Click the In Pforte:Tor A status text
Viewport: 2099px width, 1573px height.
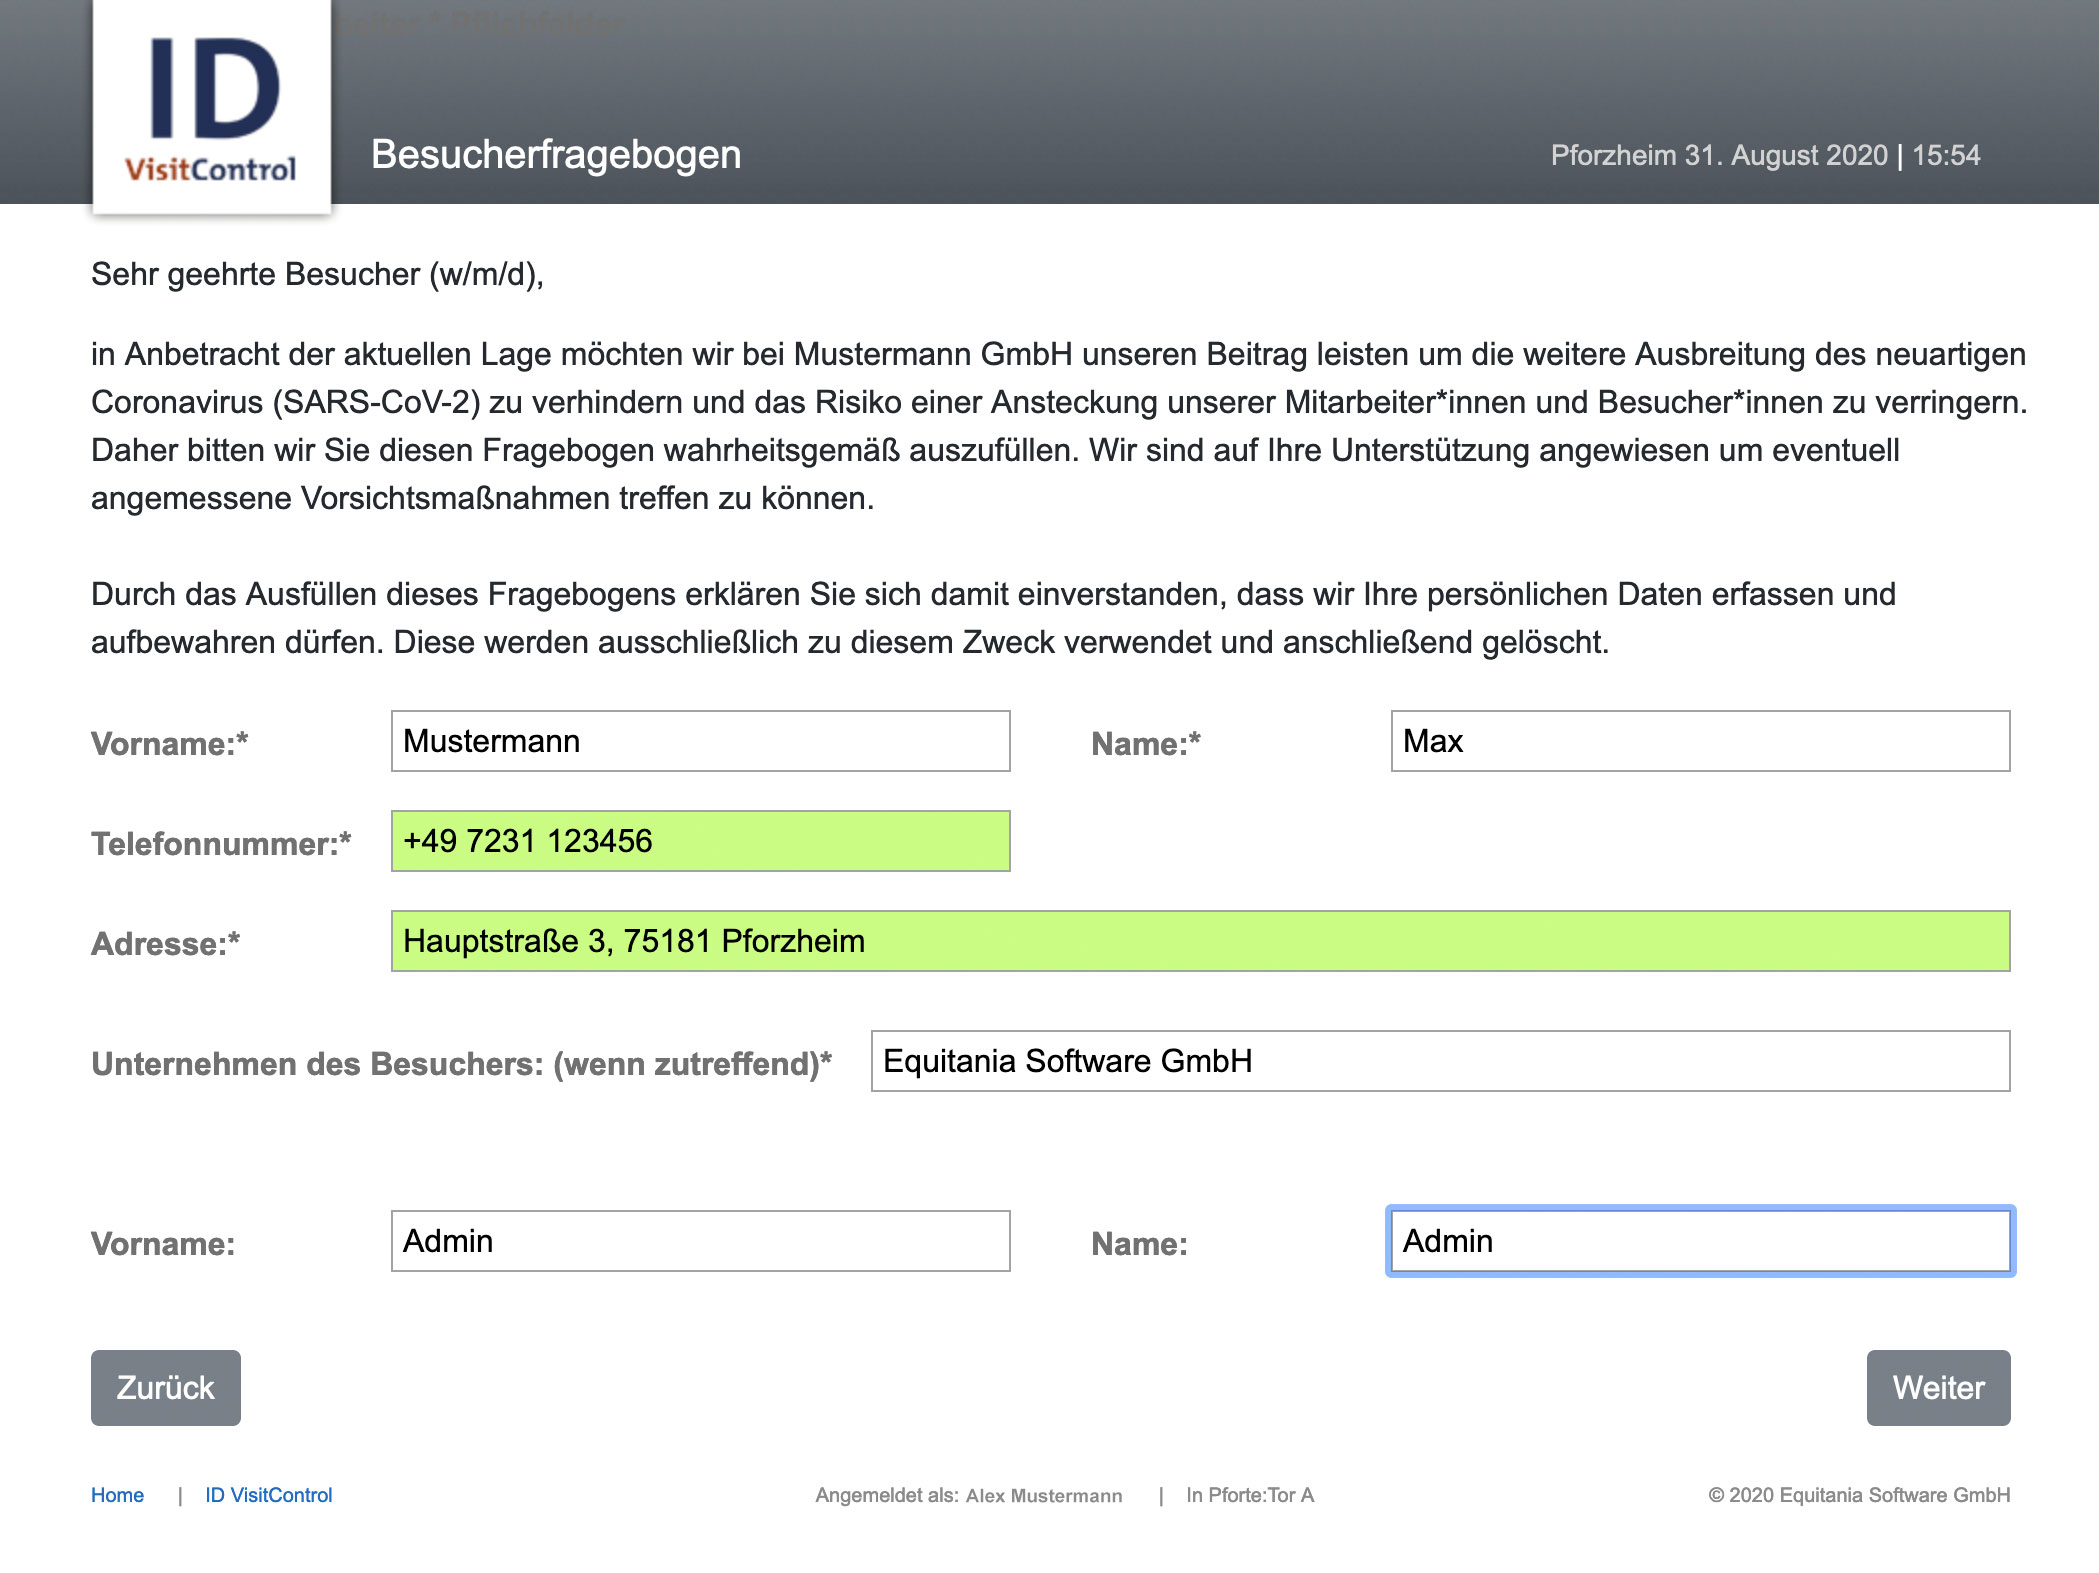click(x=1250, y=1495)
